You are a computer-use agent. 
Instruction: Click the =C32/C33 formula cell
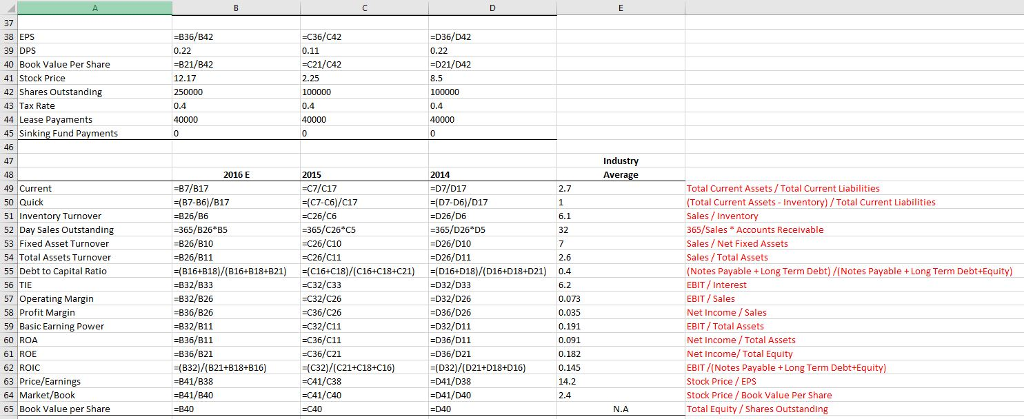364,285
